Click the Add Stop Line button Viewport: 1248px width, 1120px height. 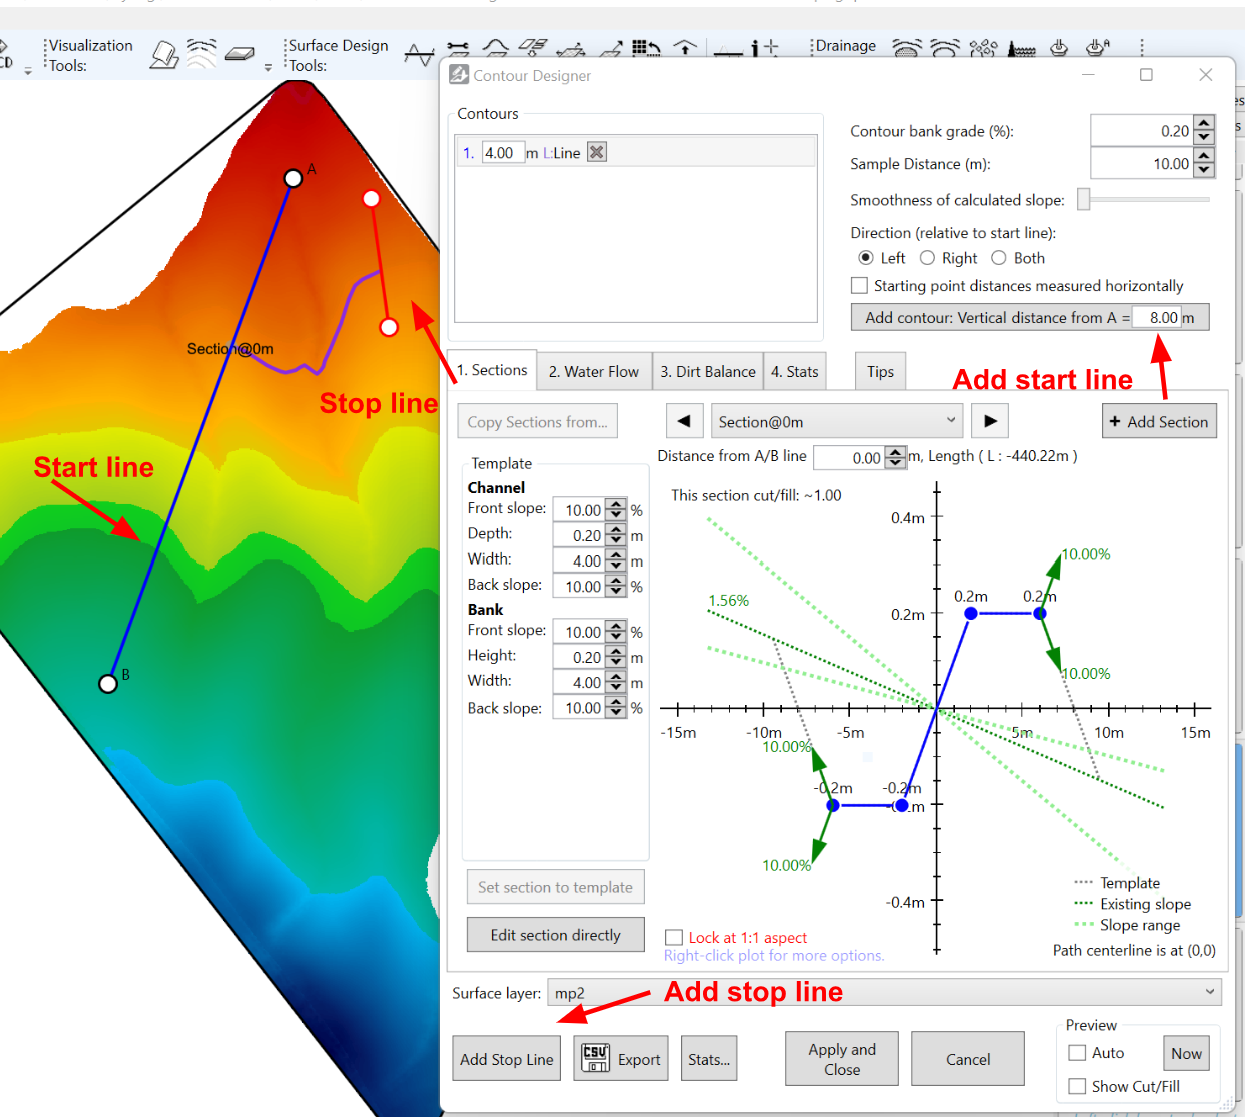(x=507, y=1059)
